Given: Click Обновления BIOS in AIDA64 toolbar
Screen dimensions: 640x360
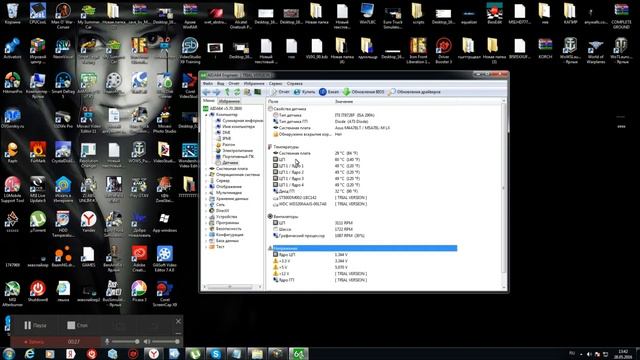Looking at the screenshot, I should (x=364, y=92).
